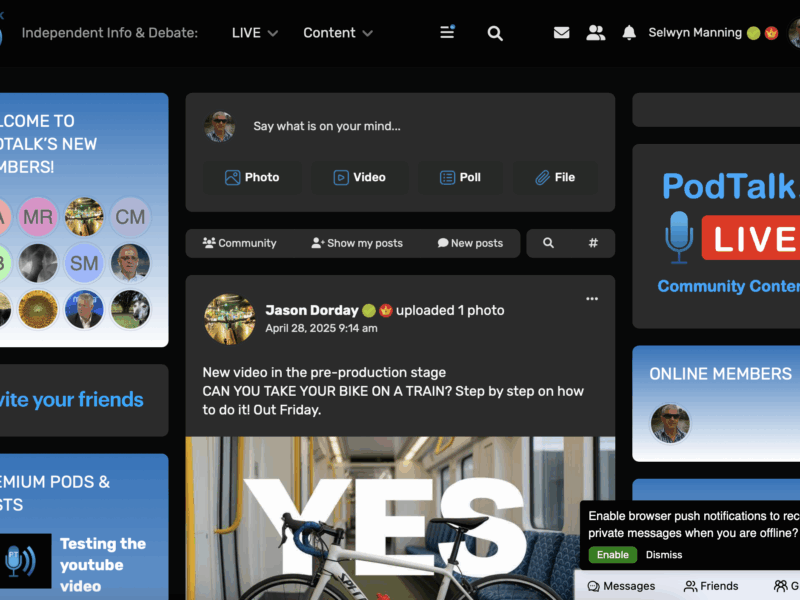Click the Video upload button
Viewport: 800px width, 600px height.
[x=359, y=178]
